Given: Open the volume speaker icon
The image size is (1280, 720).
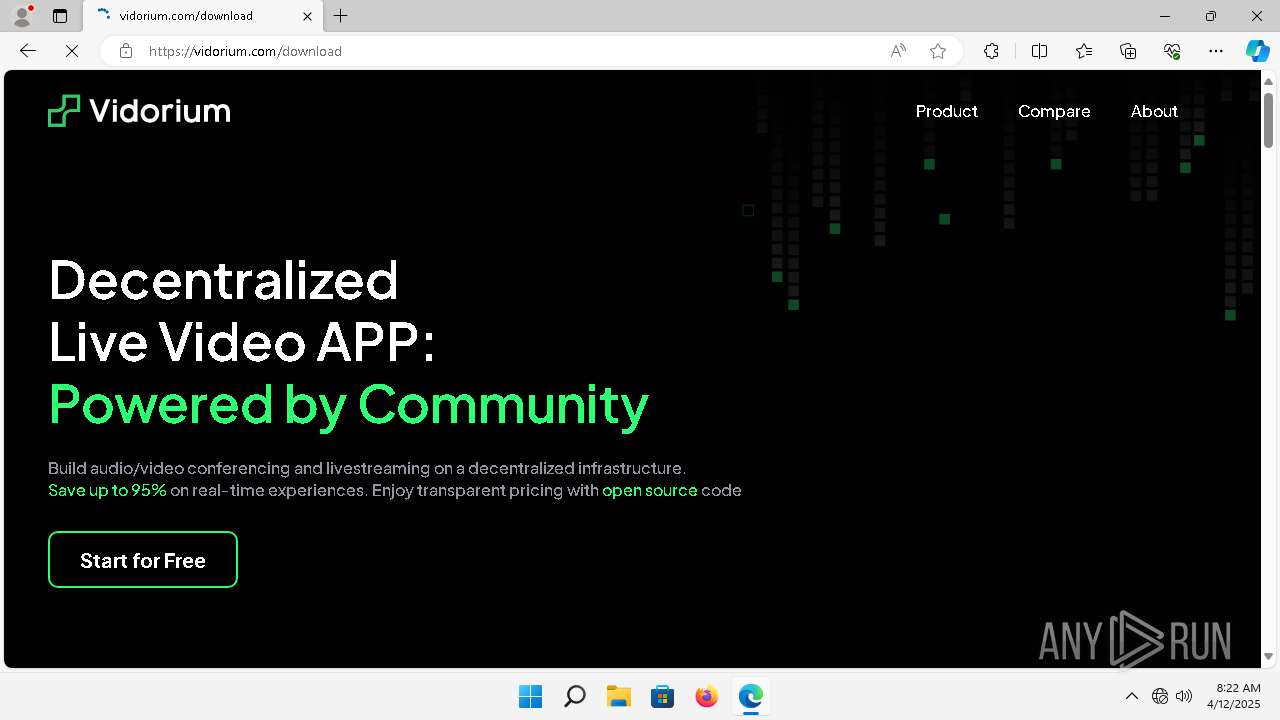Looking at the screenshot, I should [x=1184, y=696].
